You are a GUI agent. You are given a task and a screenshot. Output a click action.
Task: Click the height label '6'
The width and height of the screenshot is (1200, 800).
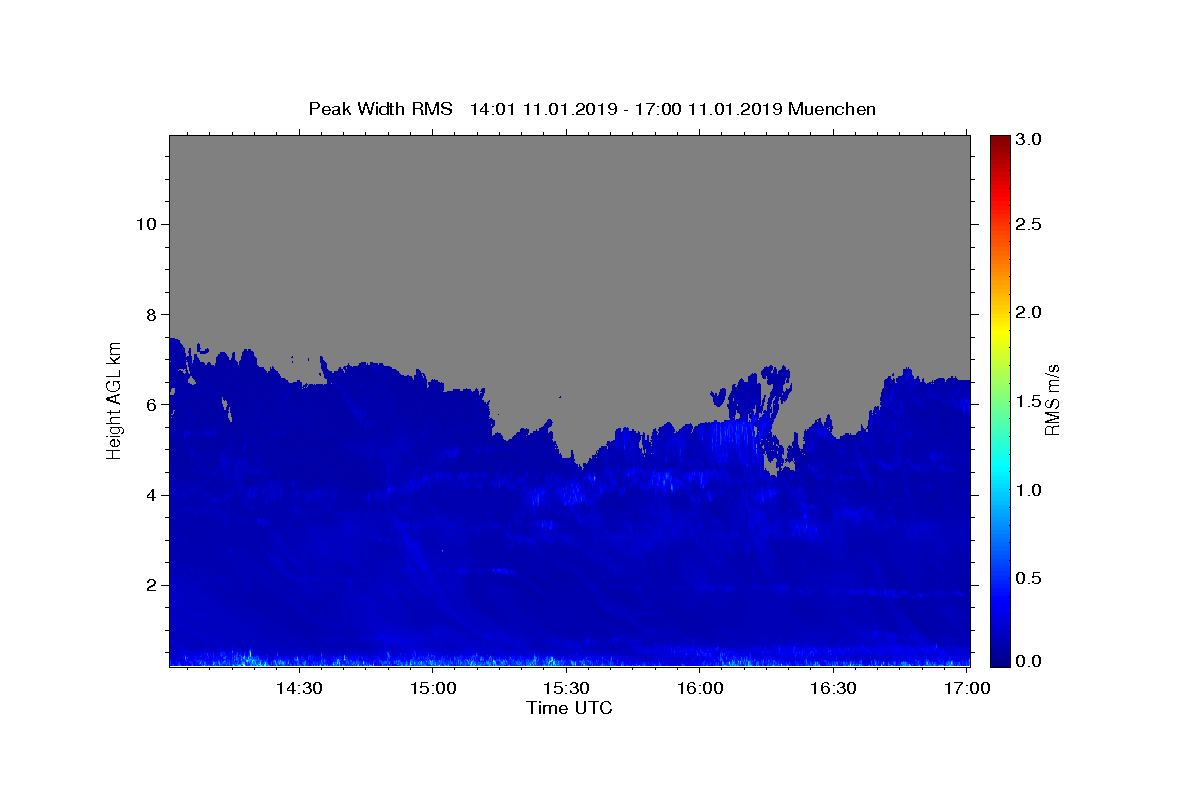[x=149, y=405]
